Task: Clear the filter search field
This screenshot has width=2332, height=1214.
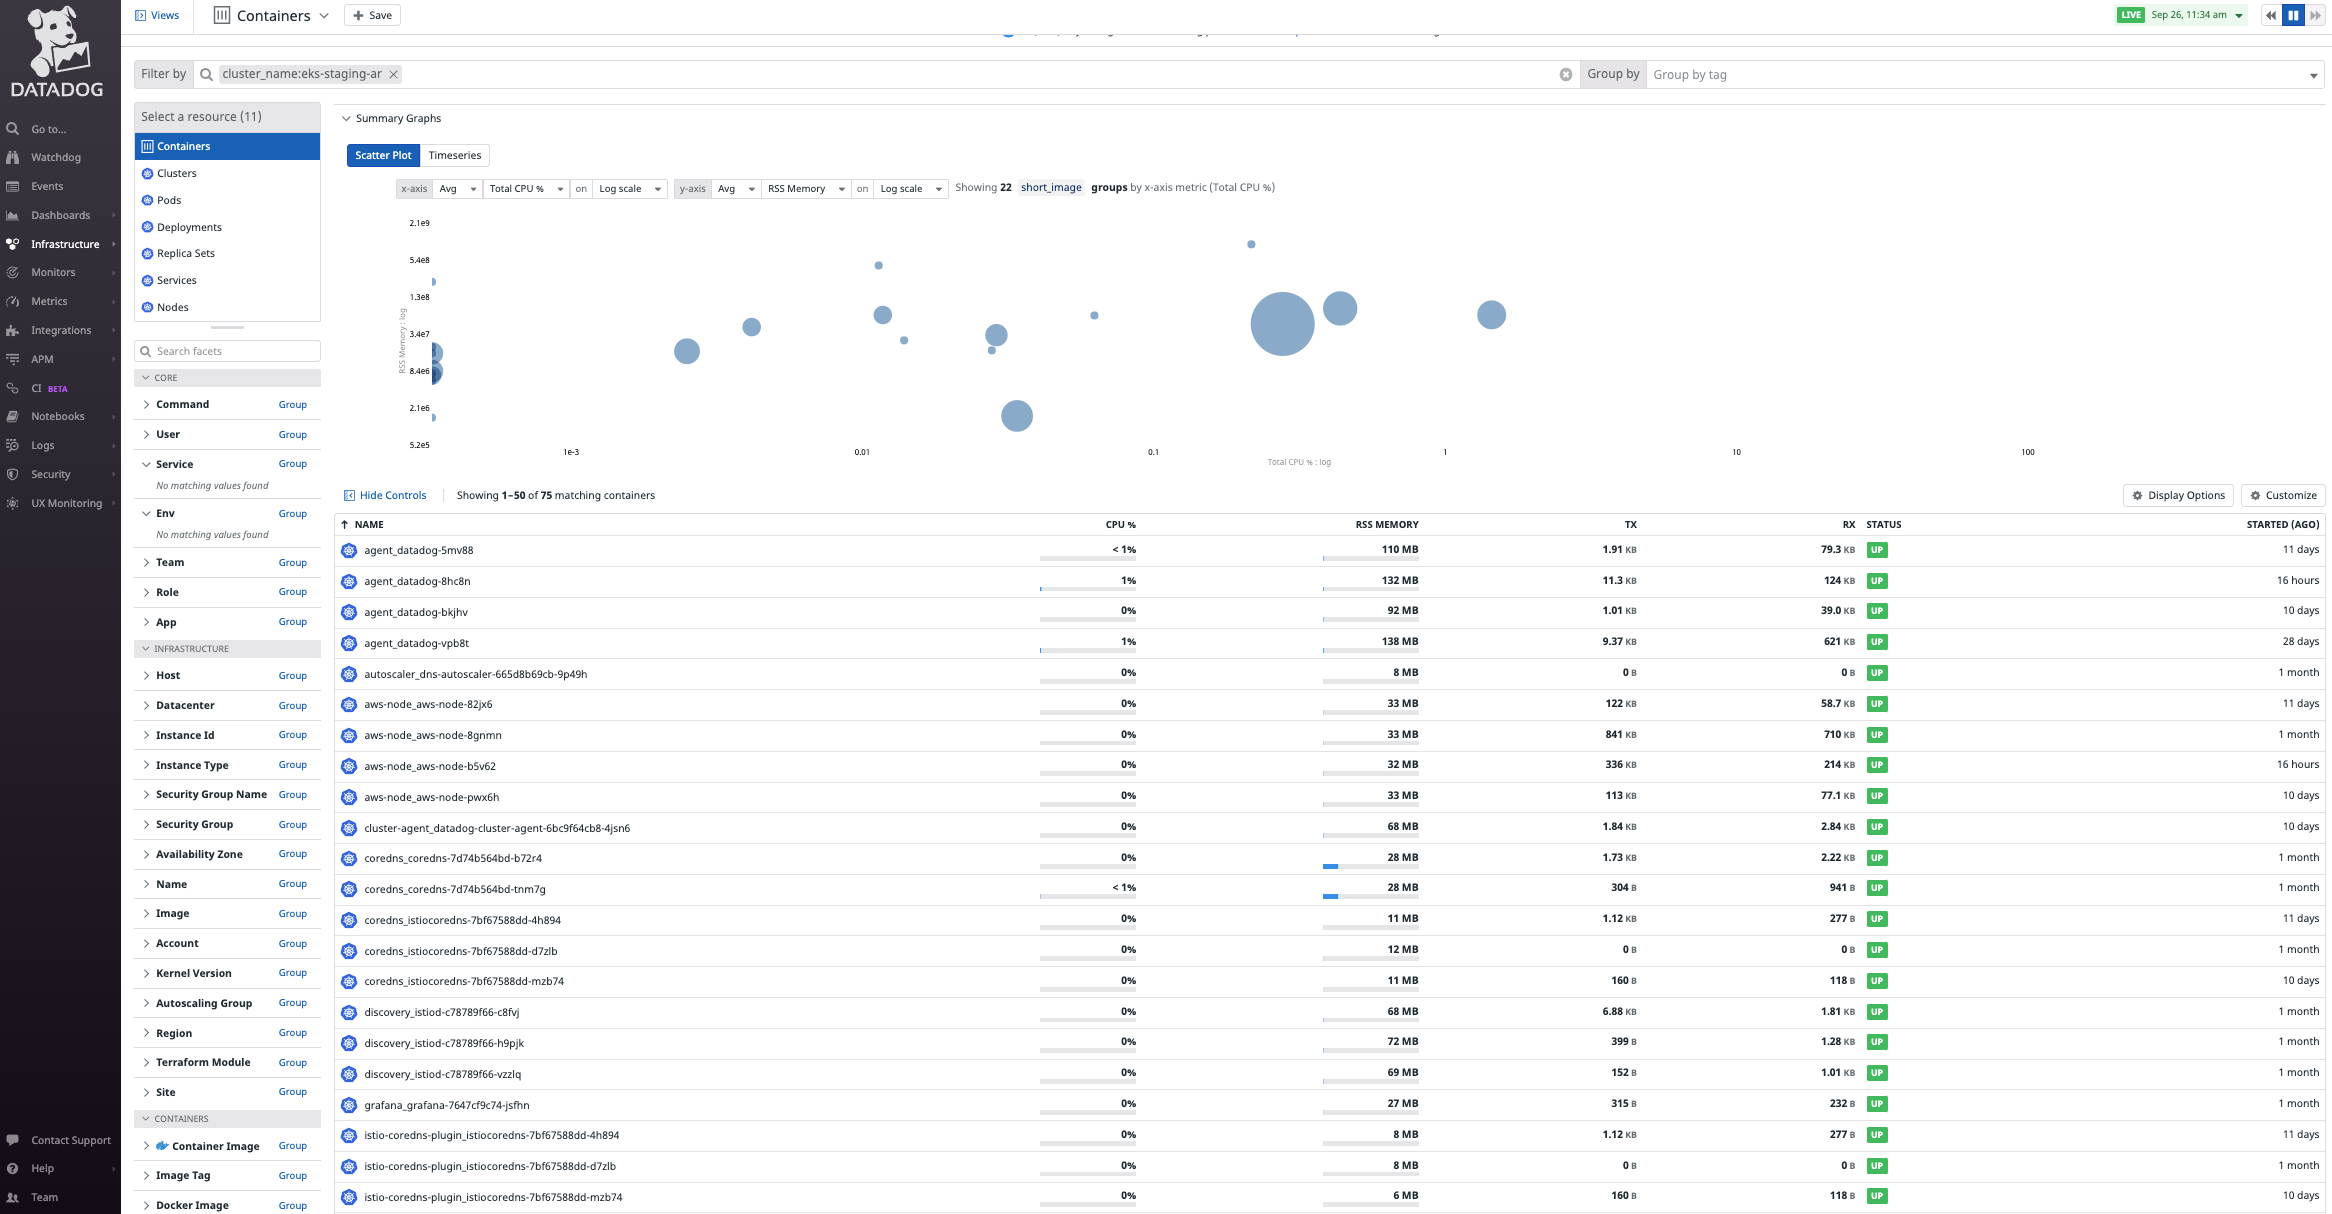Action: click(1565, 74)
